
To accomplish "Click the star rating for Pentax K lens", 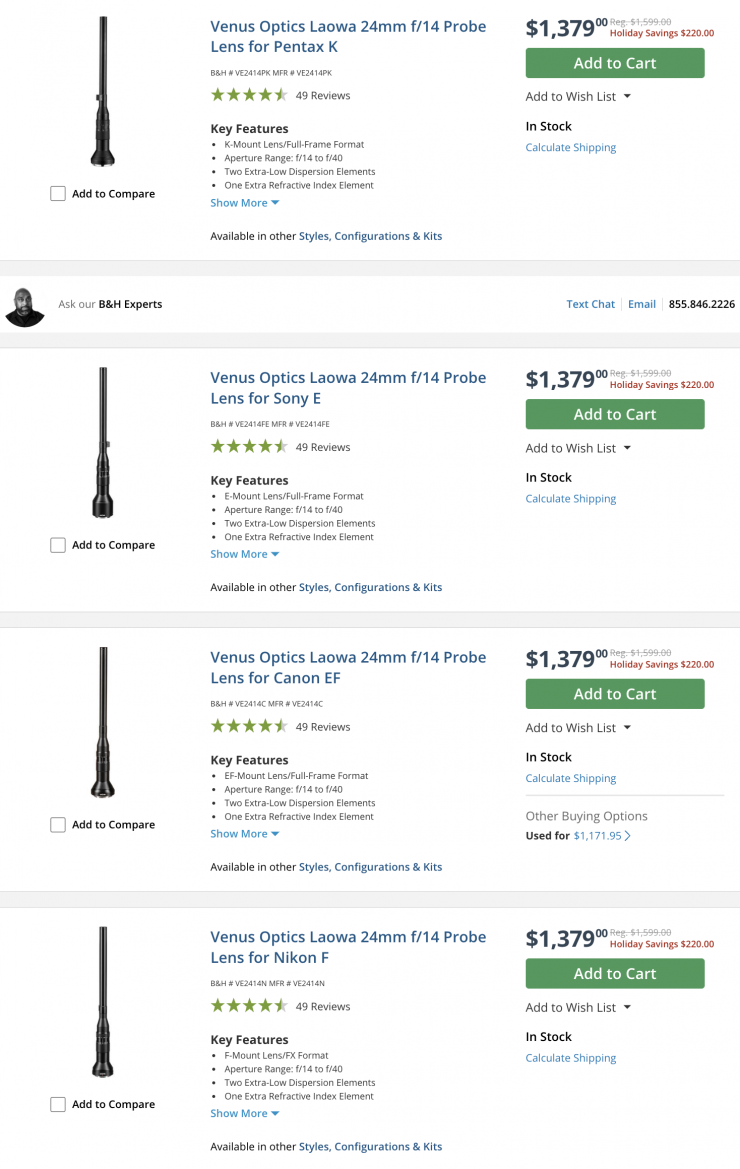I will (x=249, y=96).
